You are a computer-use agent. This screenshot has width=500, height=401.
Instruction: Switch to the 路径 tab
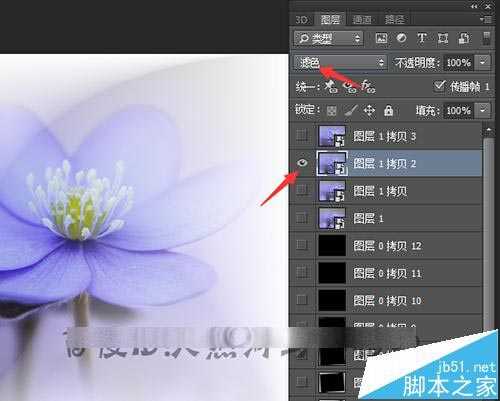(394, 20)
